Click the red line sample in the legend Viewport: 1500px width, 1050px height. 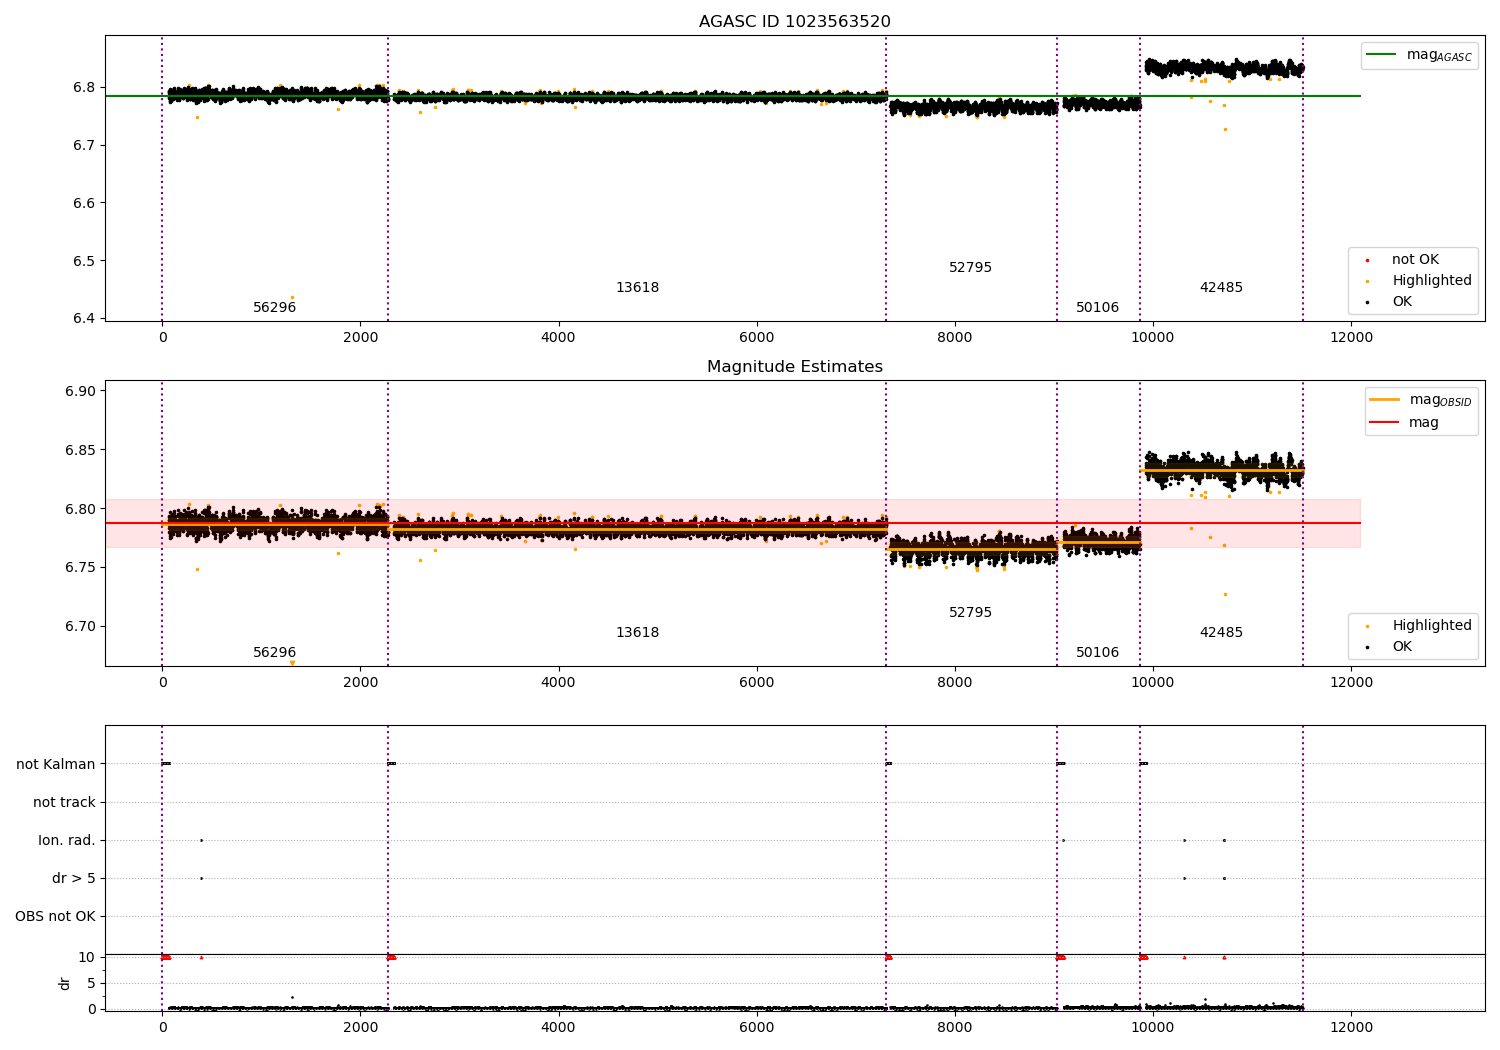(1384, 422)
